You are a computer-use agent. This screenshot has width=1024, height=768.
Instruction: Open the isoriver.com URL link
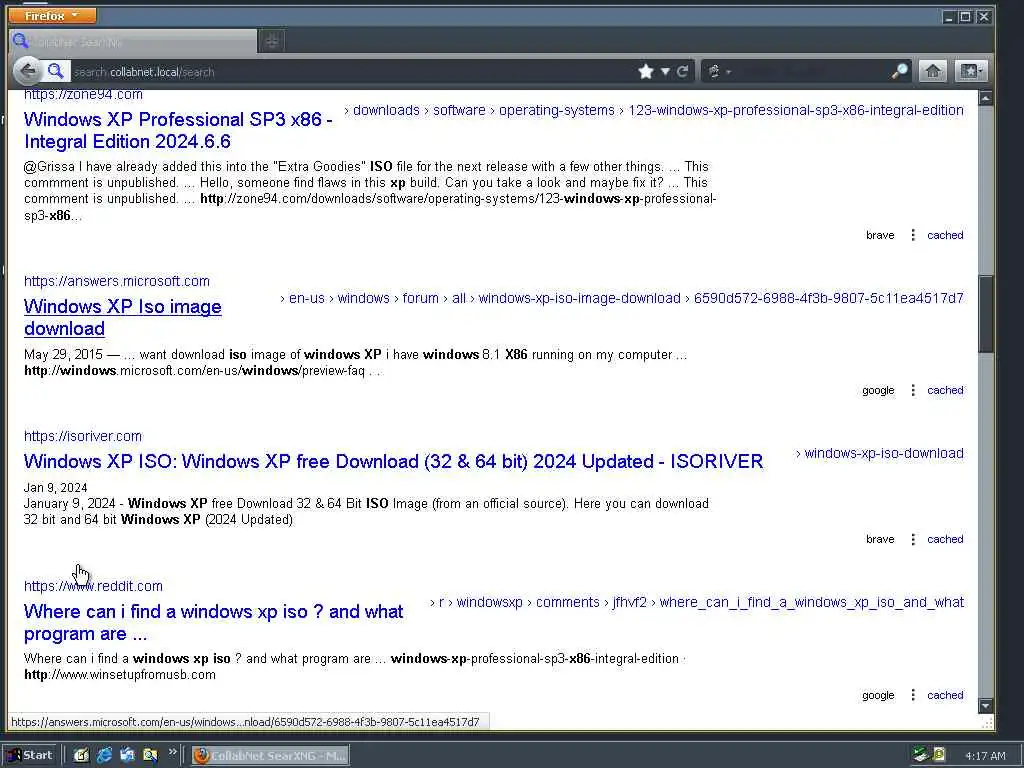tap(83, 436)
